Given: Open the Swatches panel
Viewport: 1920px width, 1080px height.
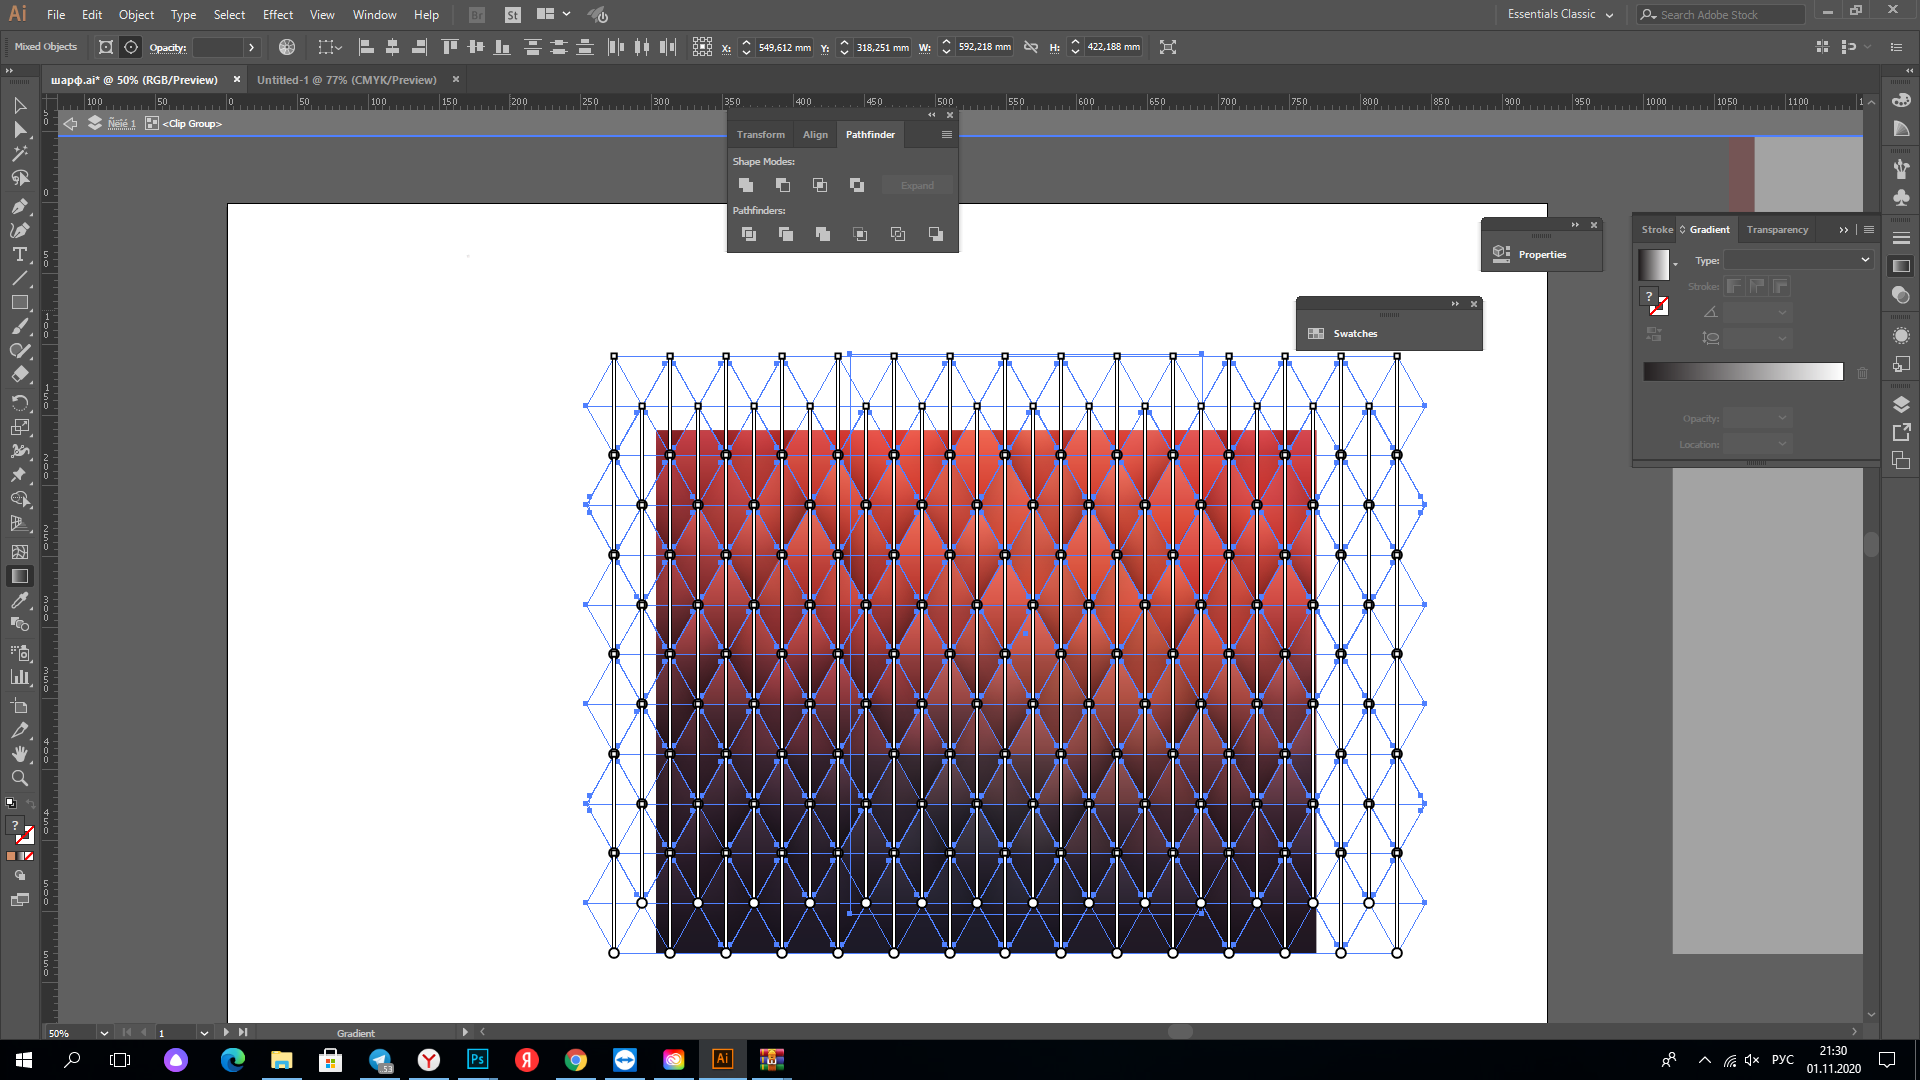Looking at the screenshot, I should [1354, 334].
